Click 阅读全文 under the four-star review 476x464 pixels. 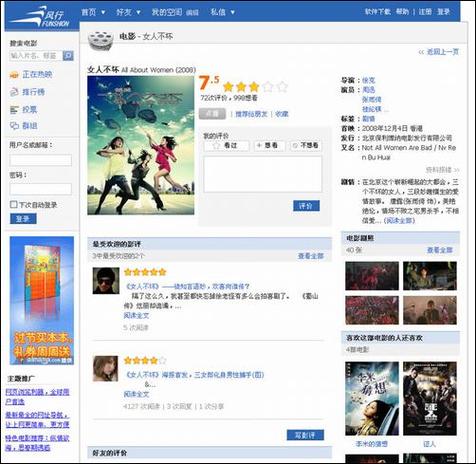pyautogui.click(x=136, y=394)
